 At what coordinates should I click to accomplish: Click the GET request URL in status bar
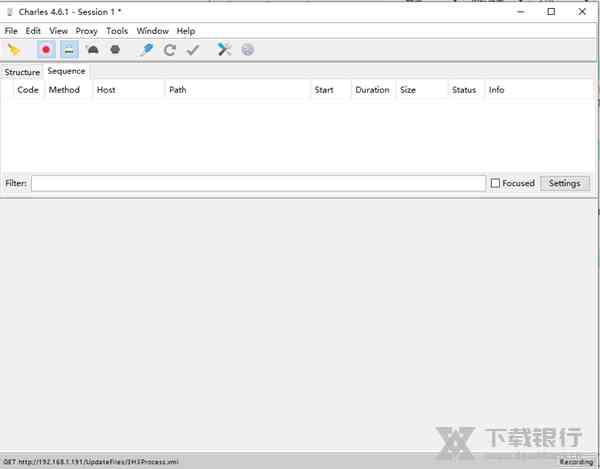pos(91,462)
